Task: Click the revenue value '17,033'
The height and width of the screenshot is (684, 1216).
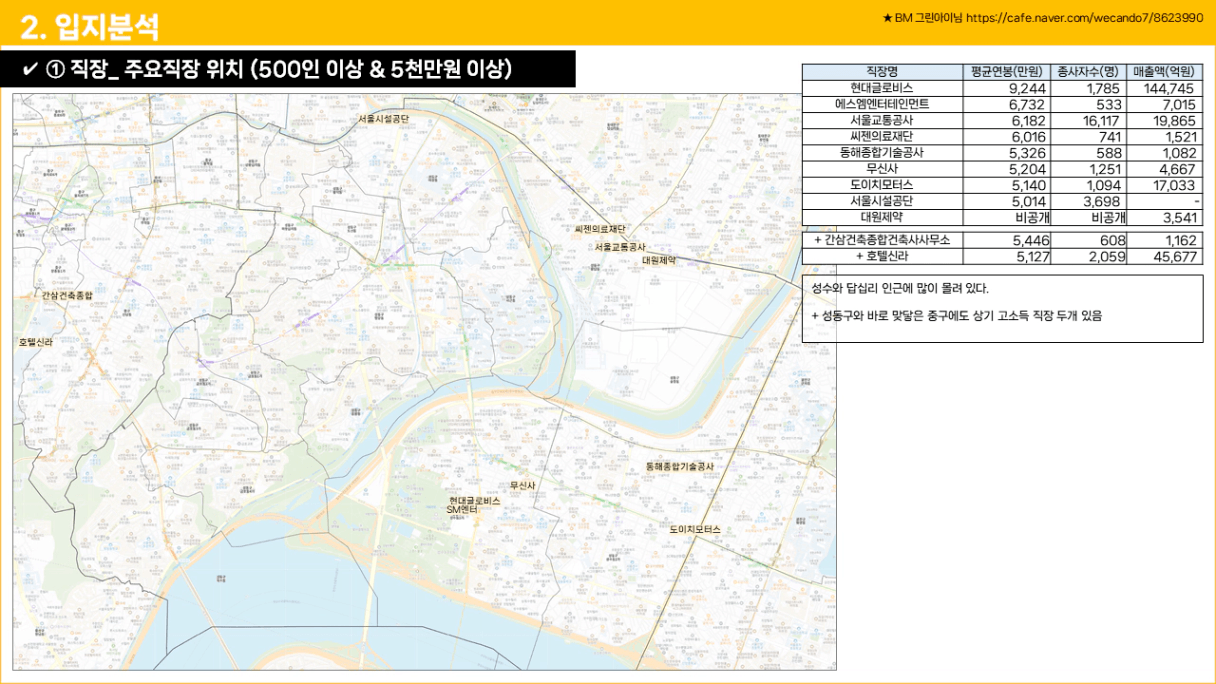Action: pyautogui.click(x=1174, y=186)
